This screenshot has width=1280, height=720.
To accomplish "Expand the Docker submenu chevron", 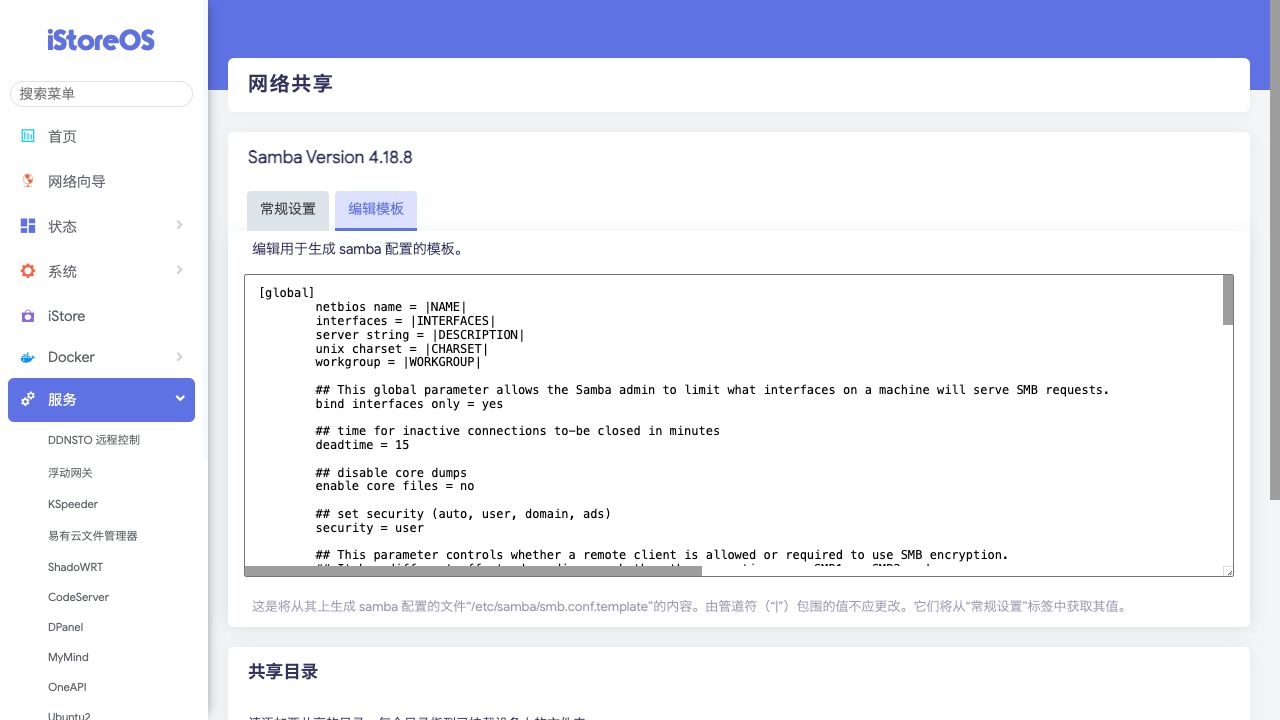I will [180, 356].
